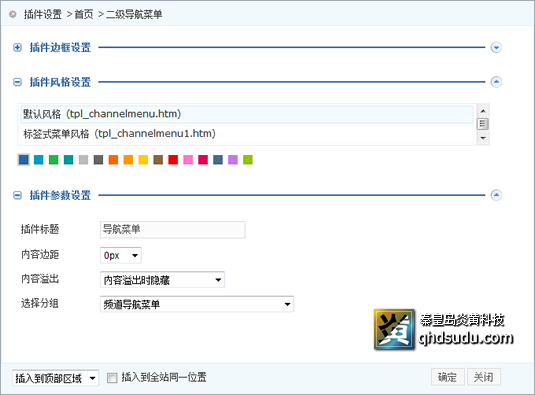Collapse 插件参数设置 with the minus icon
The height and width of the screenshot is (395, 535).
17,195
